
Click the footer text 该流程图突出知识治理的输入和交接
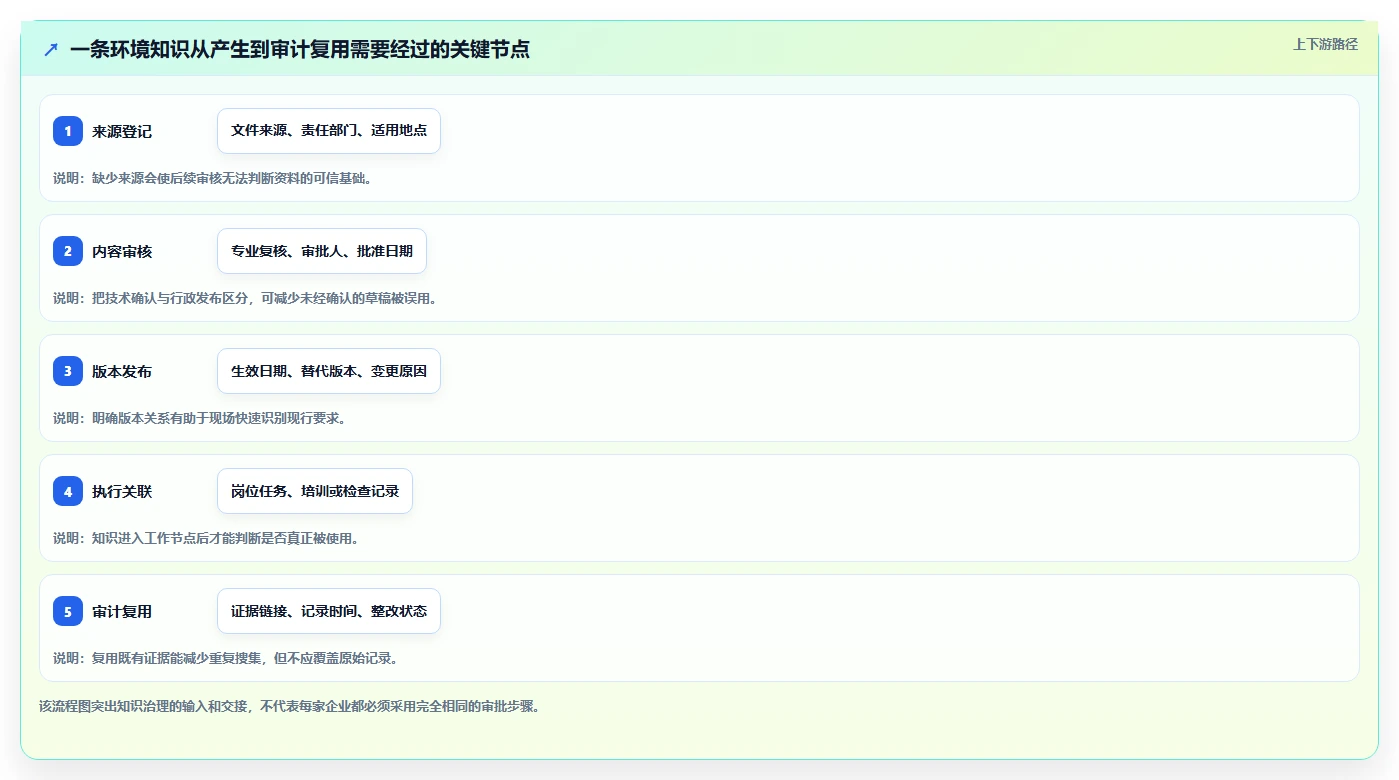[144, 706]
